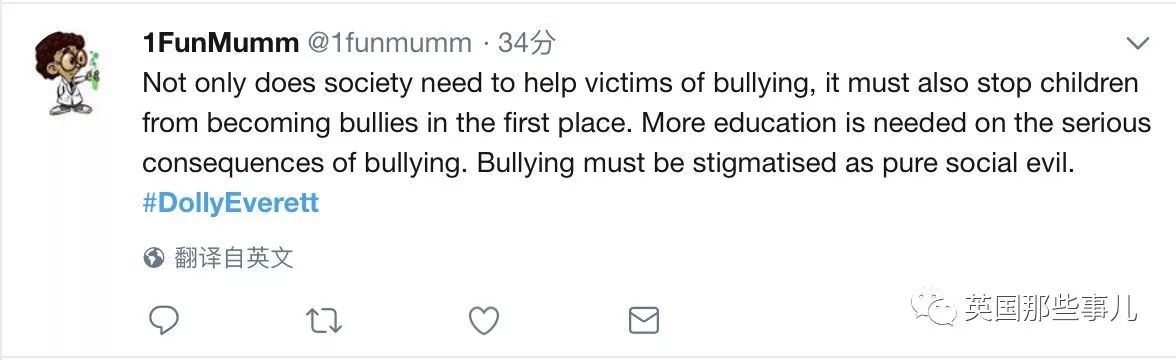Click the globe icon beside the translation label
Screen dimensions: 1176x360
click(x=154, y=259)
